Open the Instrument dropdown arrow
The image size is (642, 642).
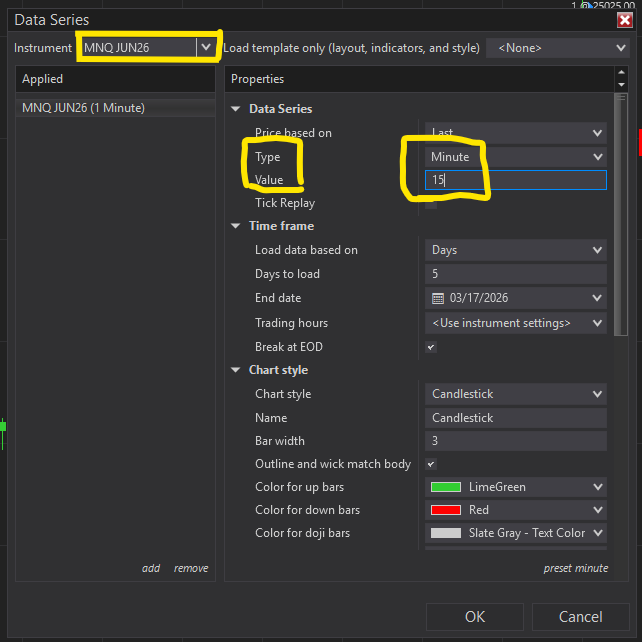206,47
